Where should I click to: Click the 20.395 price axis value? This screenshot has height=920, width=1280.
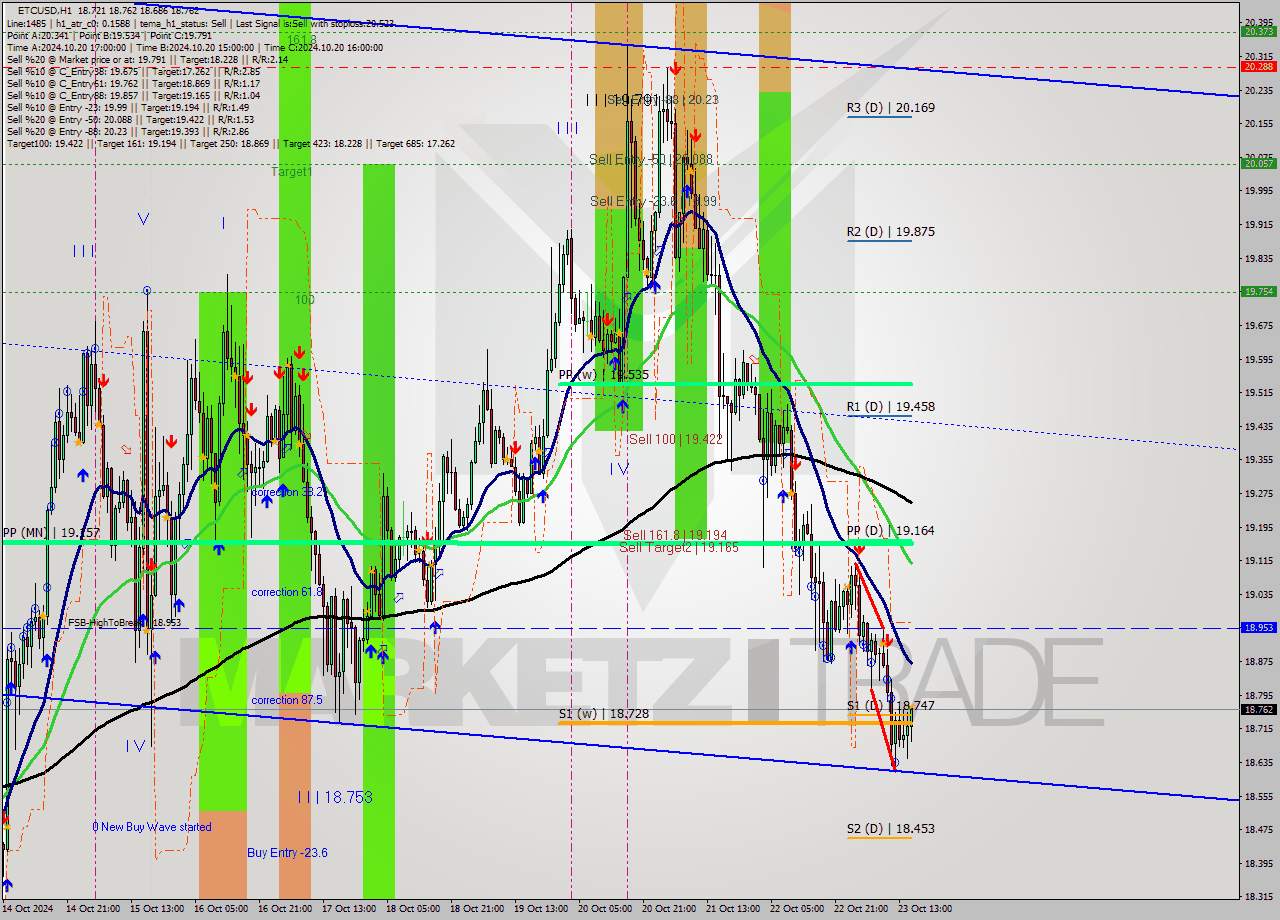(x=1258, y=22)
